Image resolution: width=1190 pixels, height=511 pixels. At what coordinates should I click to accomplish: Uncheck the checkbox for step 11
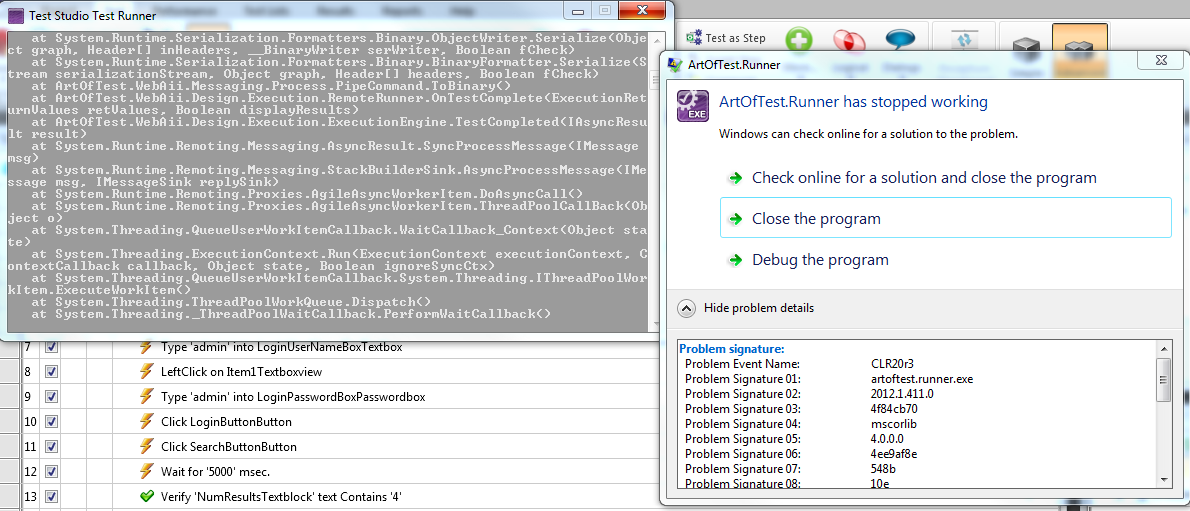tap(52, 446)
